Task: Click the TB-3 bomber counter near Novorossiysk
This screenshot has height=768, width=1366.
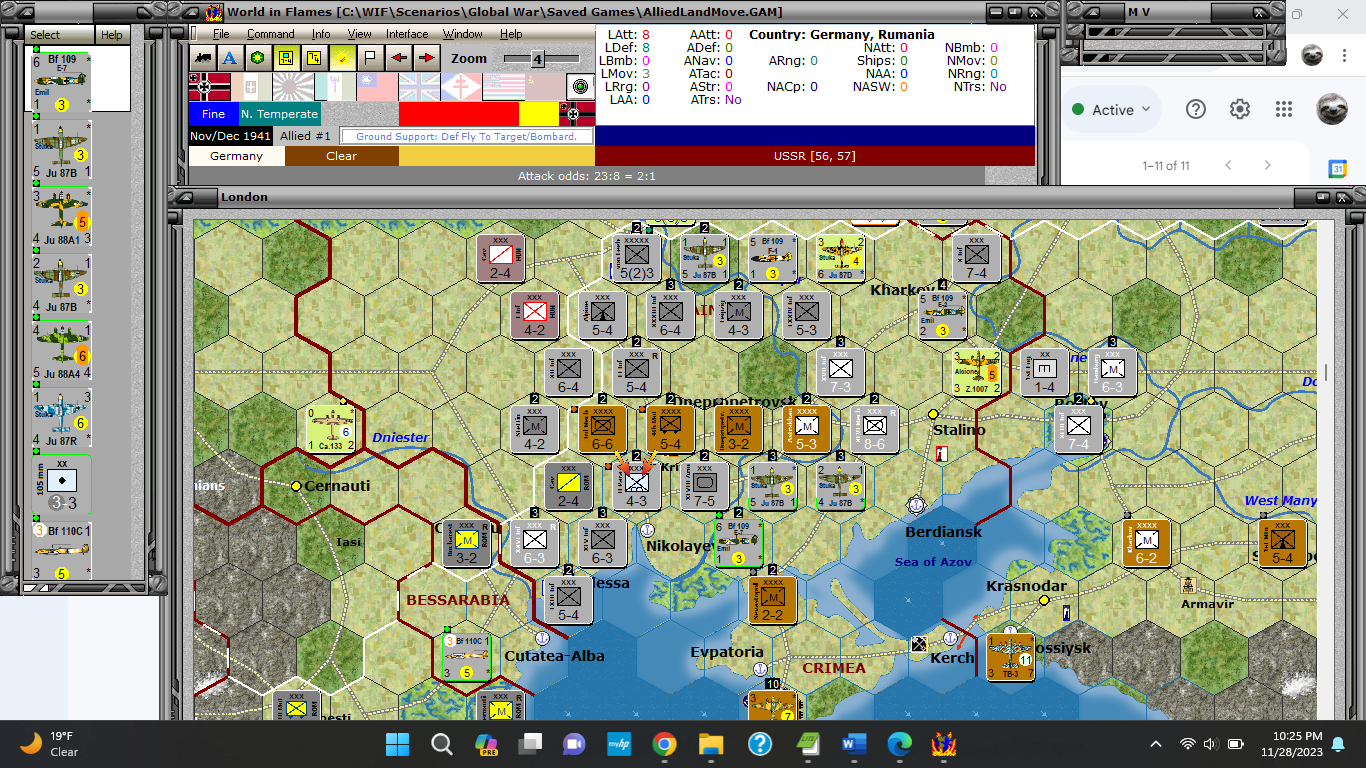Action: 1010,656
